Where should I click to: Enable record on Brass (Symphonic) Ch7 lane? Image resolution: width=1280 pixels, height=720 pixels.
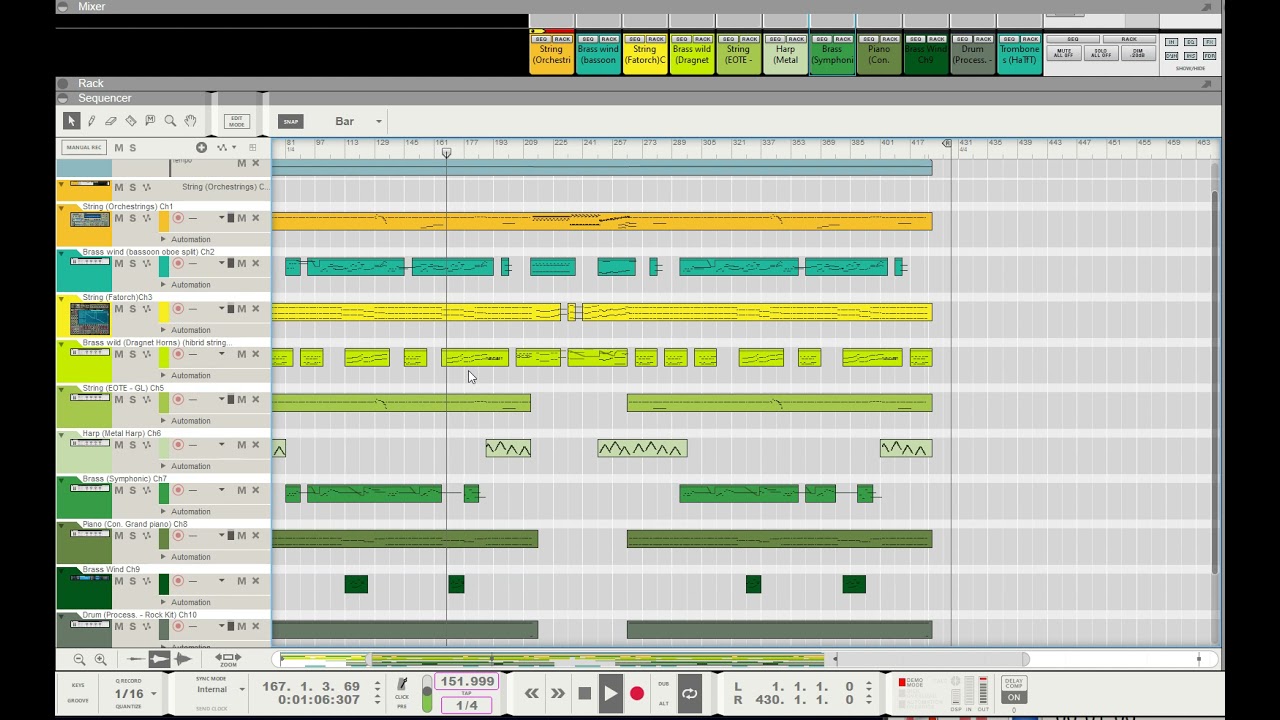(178, 490)
